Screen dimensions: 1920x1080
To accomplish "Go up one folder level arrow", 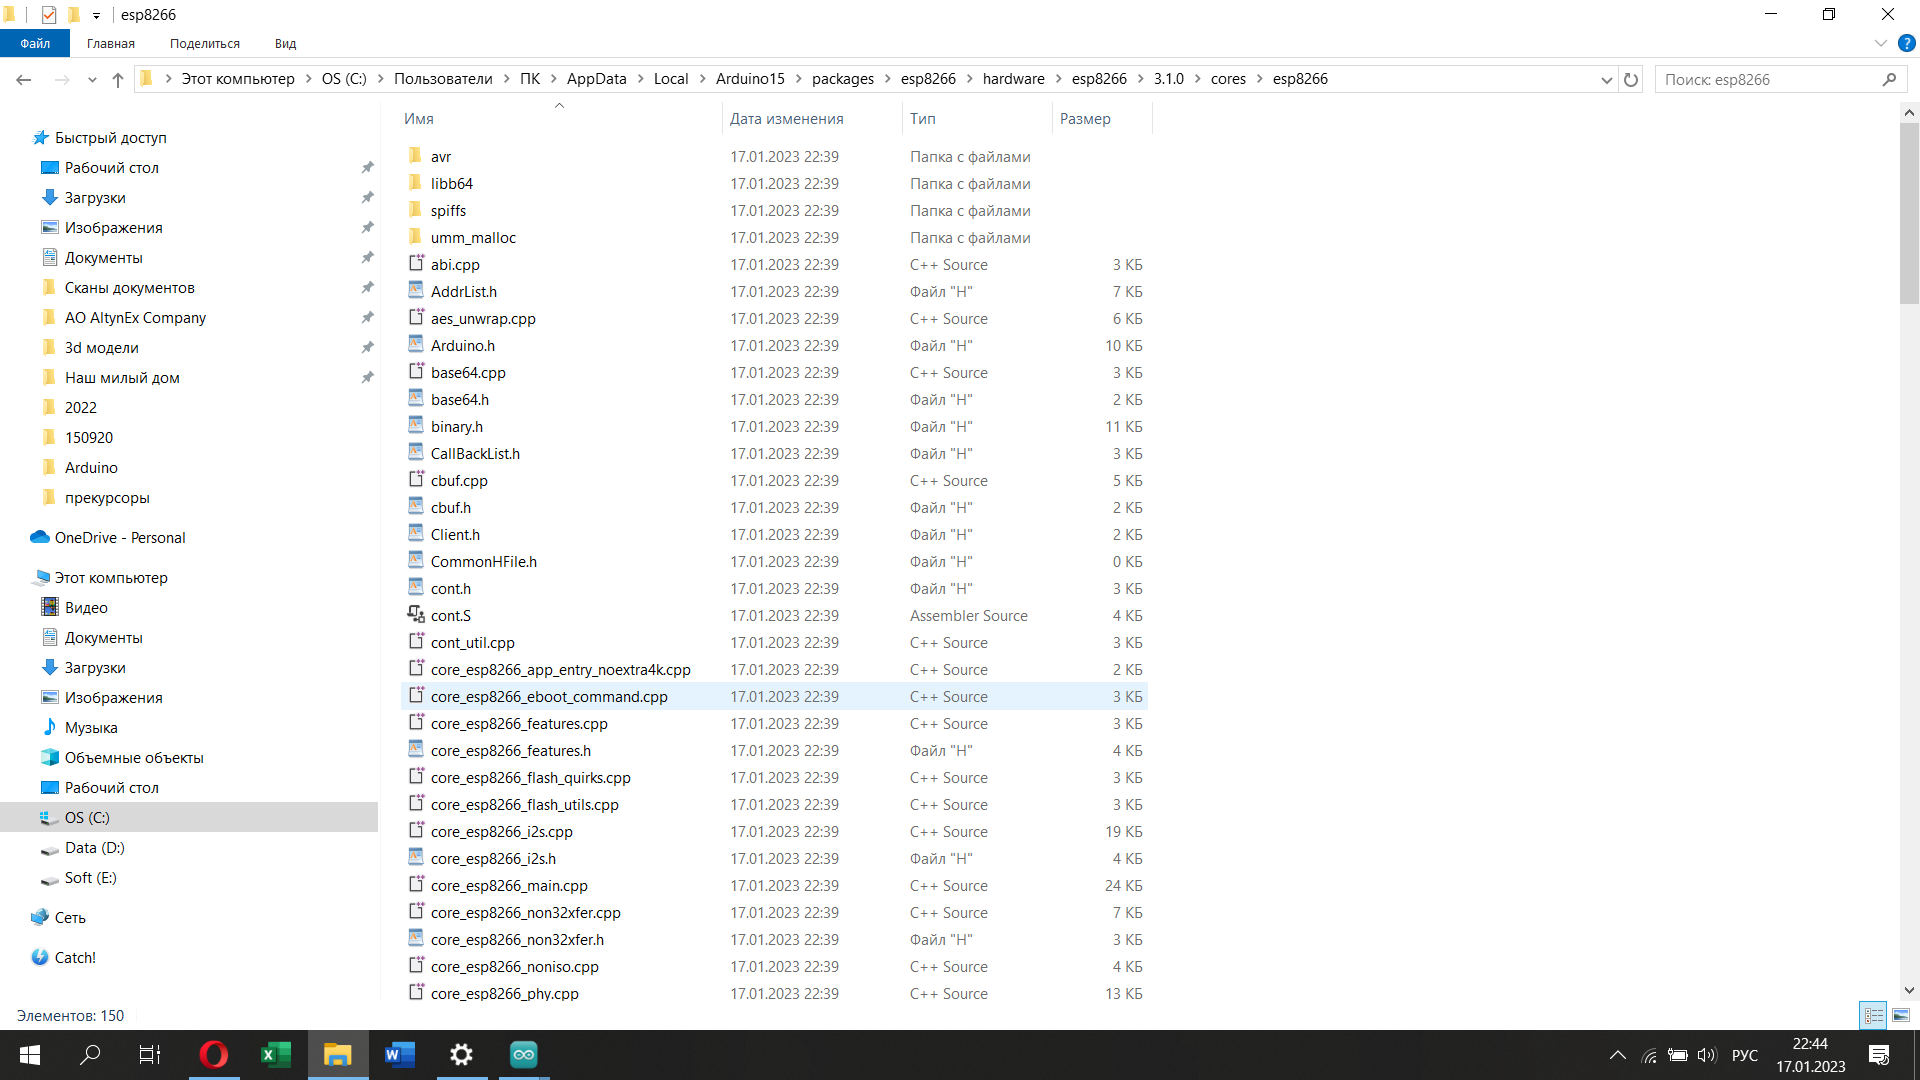I will [118, 79].
